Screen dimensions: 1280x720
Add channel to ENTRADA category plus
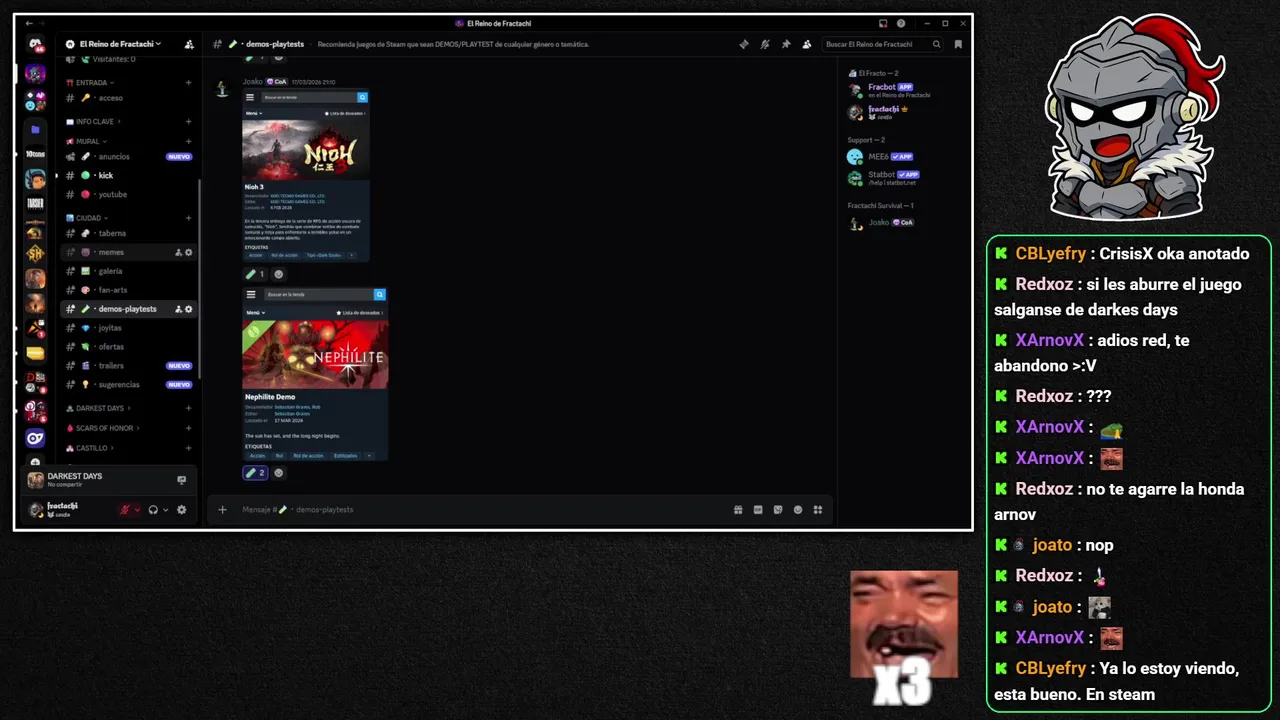(188, 82)
